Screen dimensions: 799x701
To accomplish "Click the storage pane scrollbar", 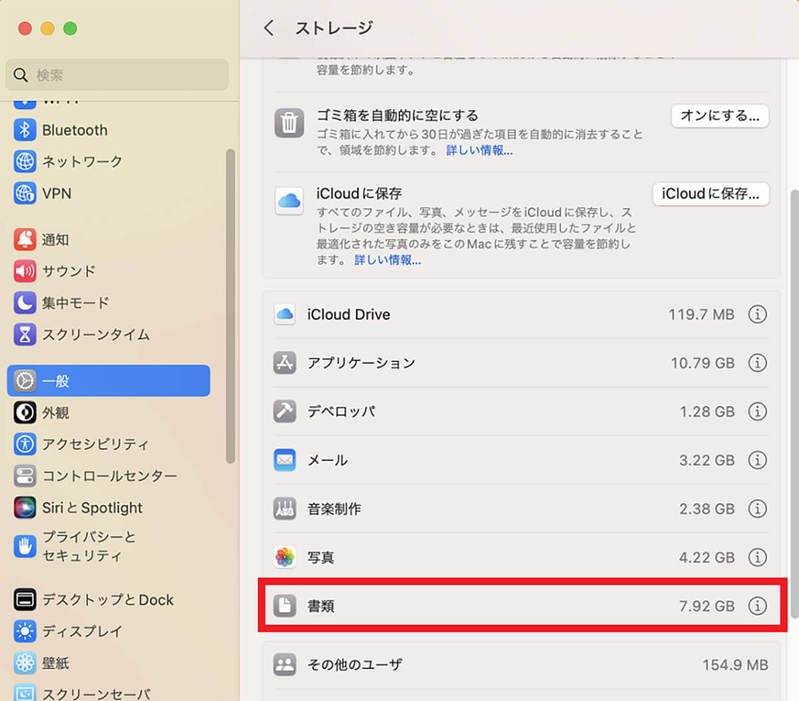I will (794, 403).
